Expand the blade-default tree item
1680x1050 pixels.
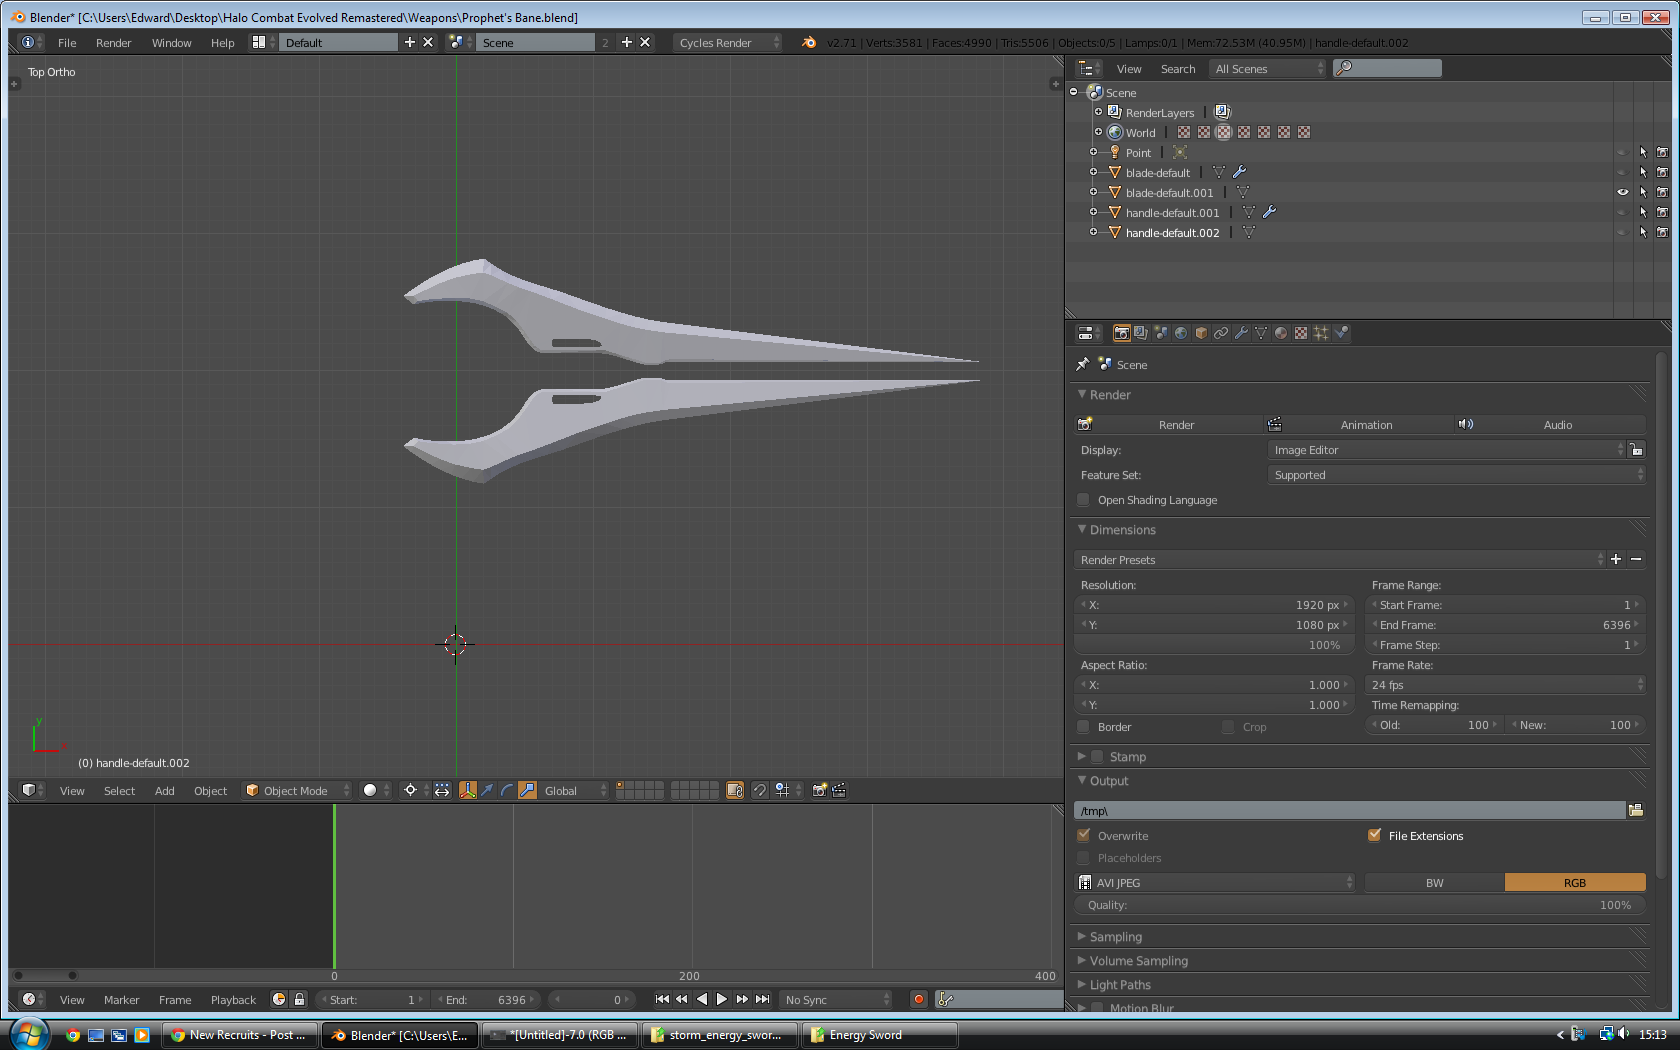point(1094,172)
